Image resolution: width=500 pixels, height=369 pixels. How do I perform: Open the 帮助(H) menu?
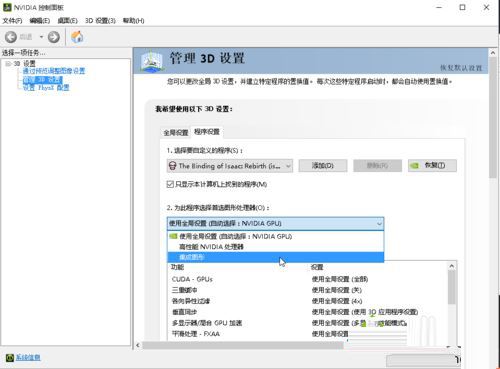[x=133, y=21]
